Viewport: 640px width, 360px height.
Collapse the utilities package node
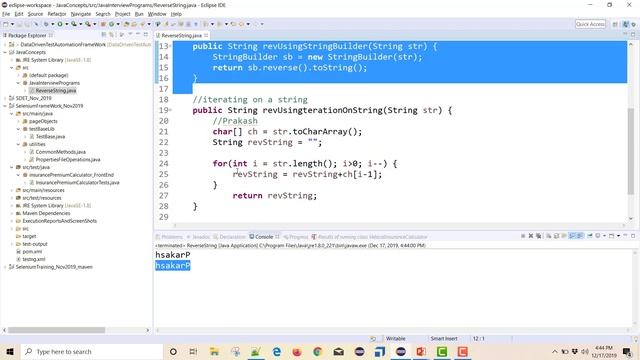click(18, 144)
